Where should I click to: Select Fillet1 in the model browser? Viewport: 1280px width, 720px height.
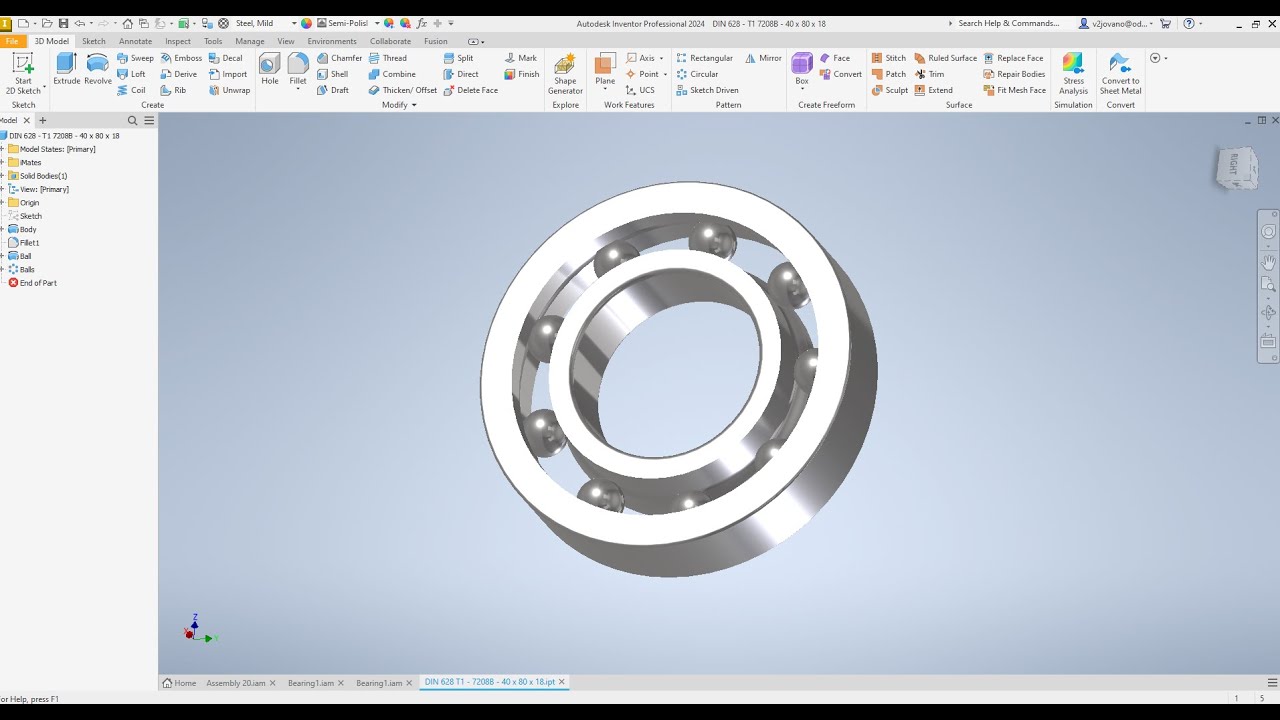24,243
